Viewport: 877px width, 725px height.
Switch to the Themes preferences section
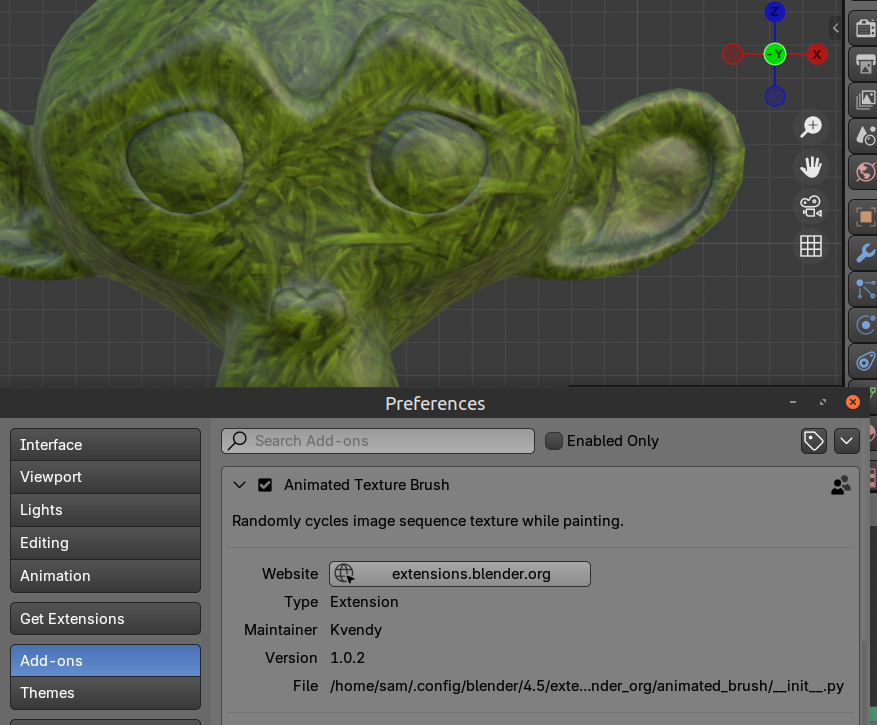point(105,693)
